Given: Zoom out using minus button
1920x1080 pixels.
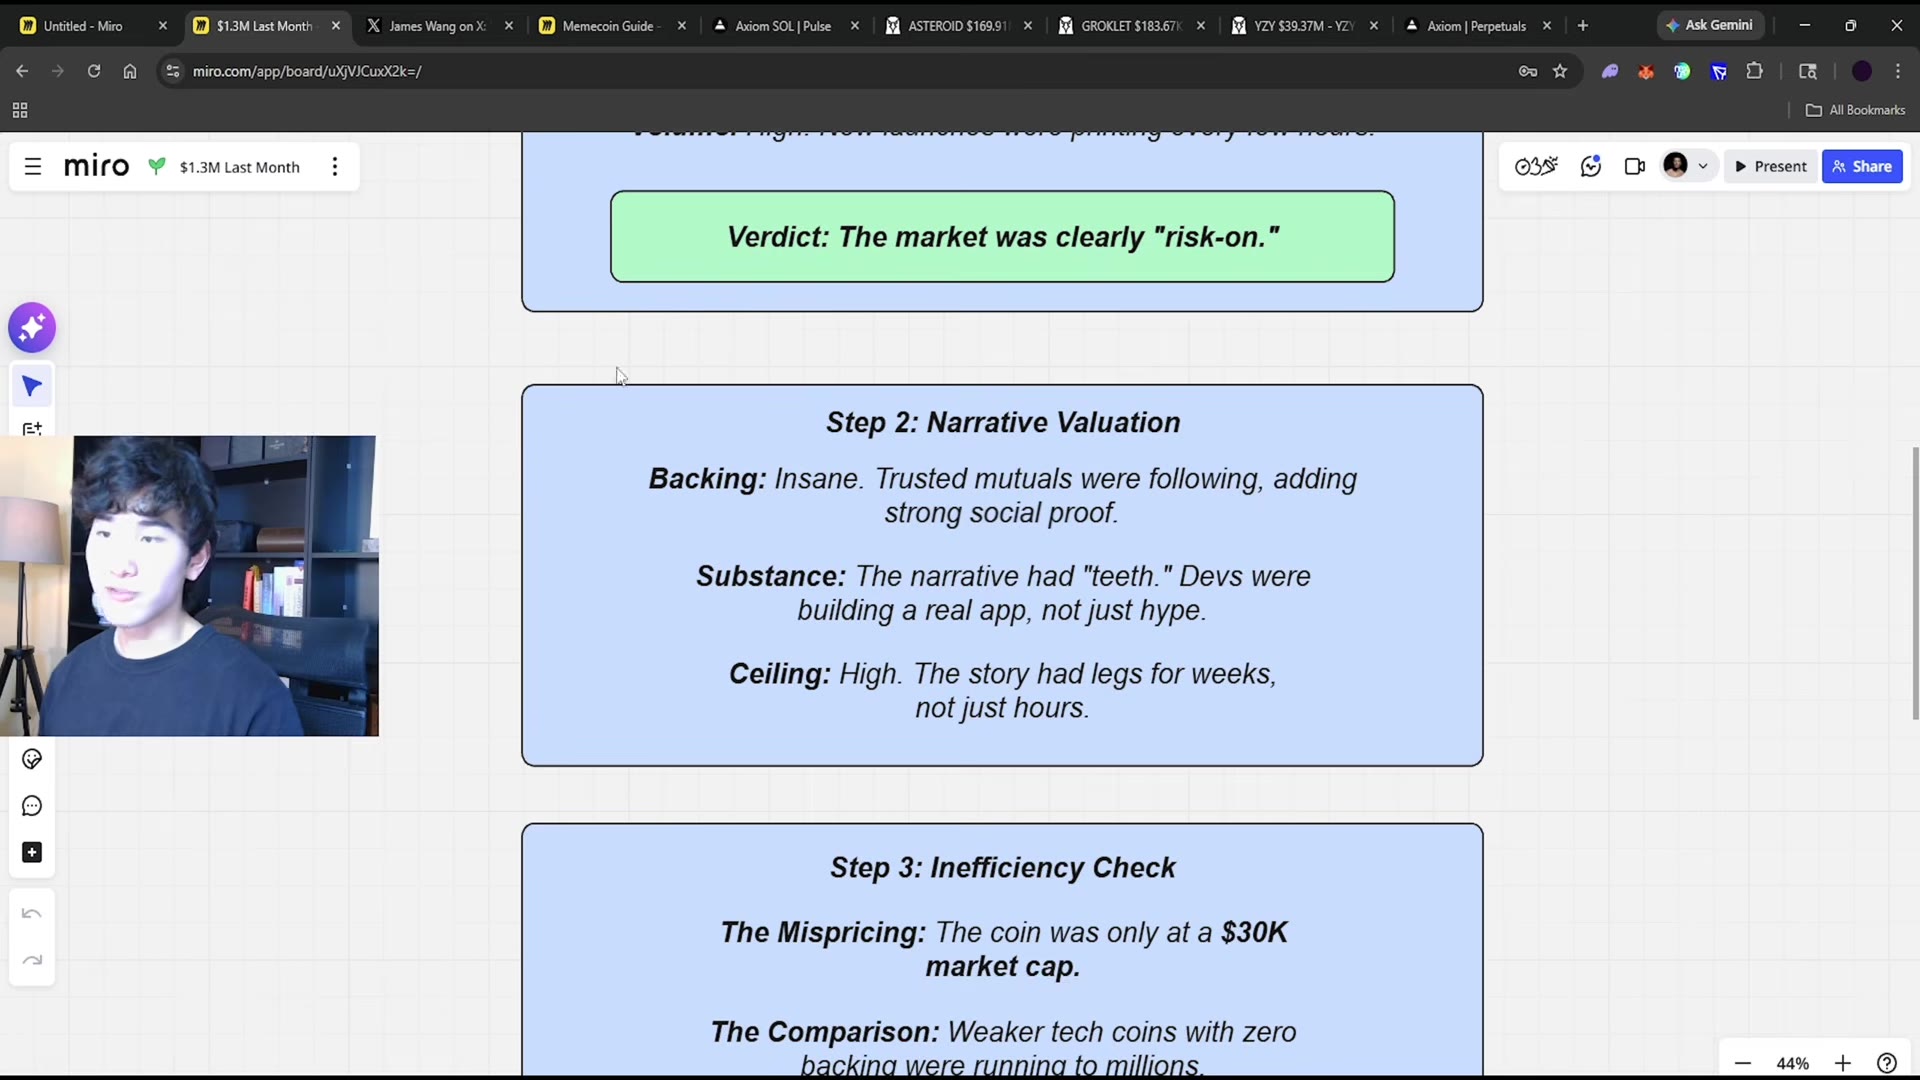Looking at the screenshot, I should 1743,1063.
